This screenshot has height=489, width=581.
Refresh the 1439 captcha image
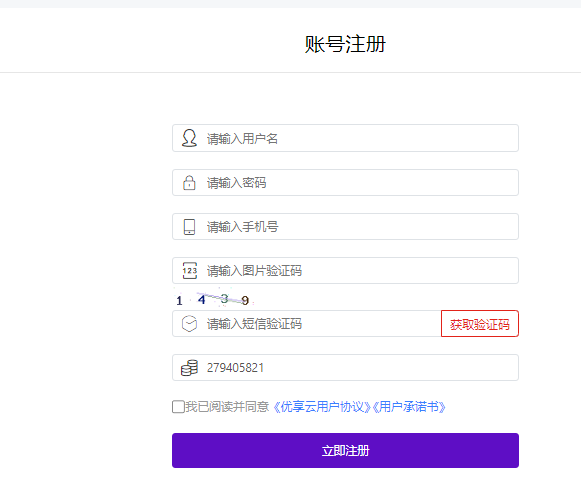click(x=214, y=297)
